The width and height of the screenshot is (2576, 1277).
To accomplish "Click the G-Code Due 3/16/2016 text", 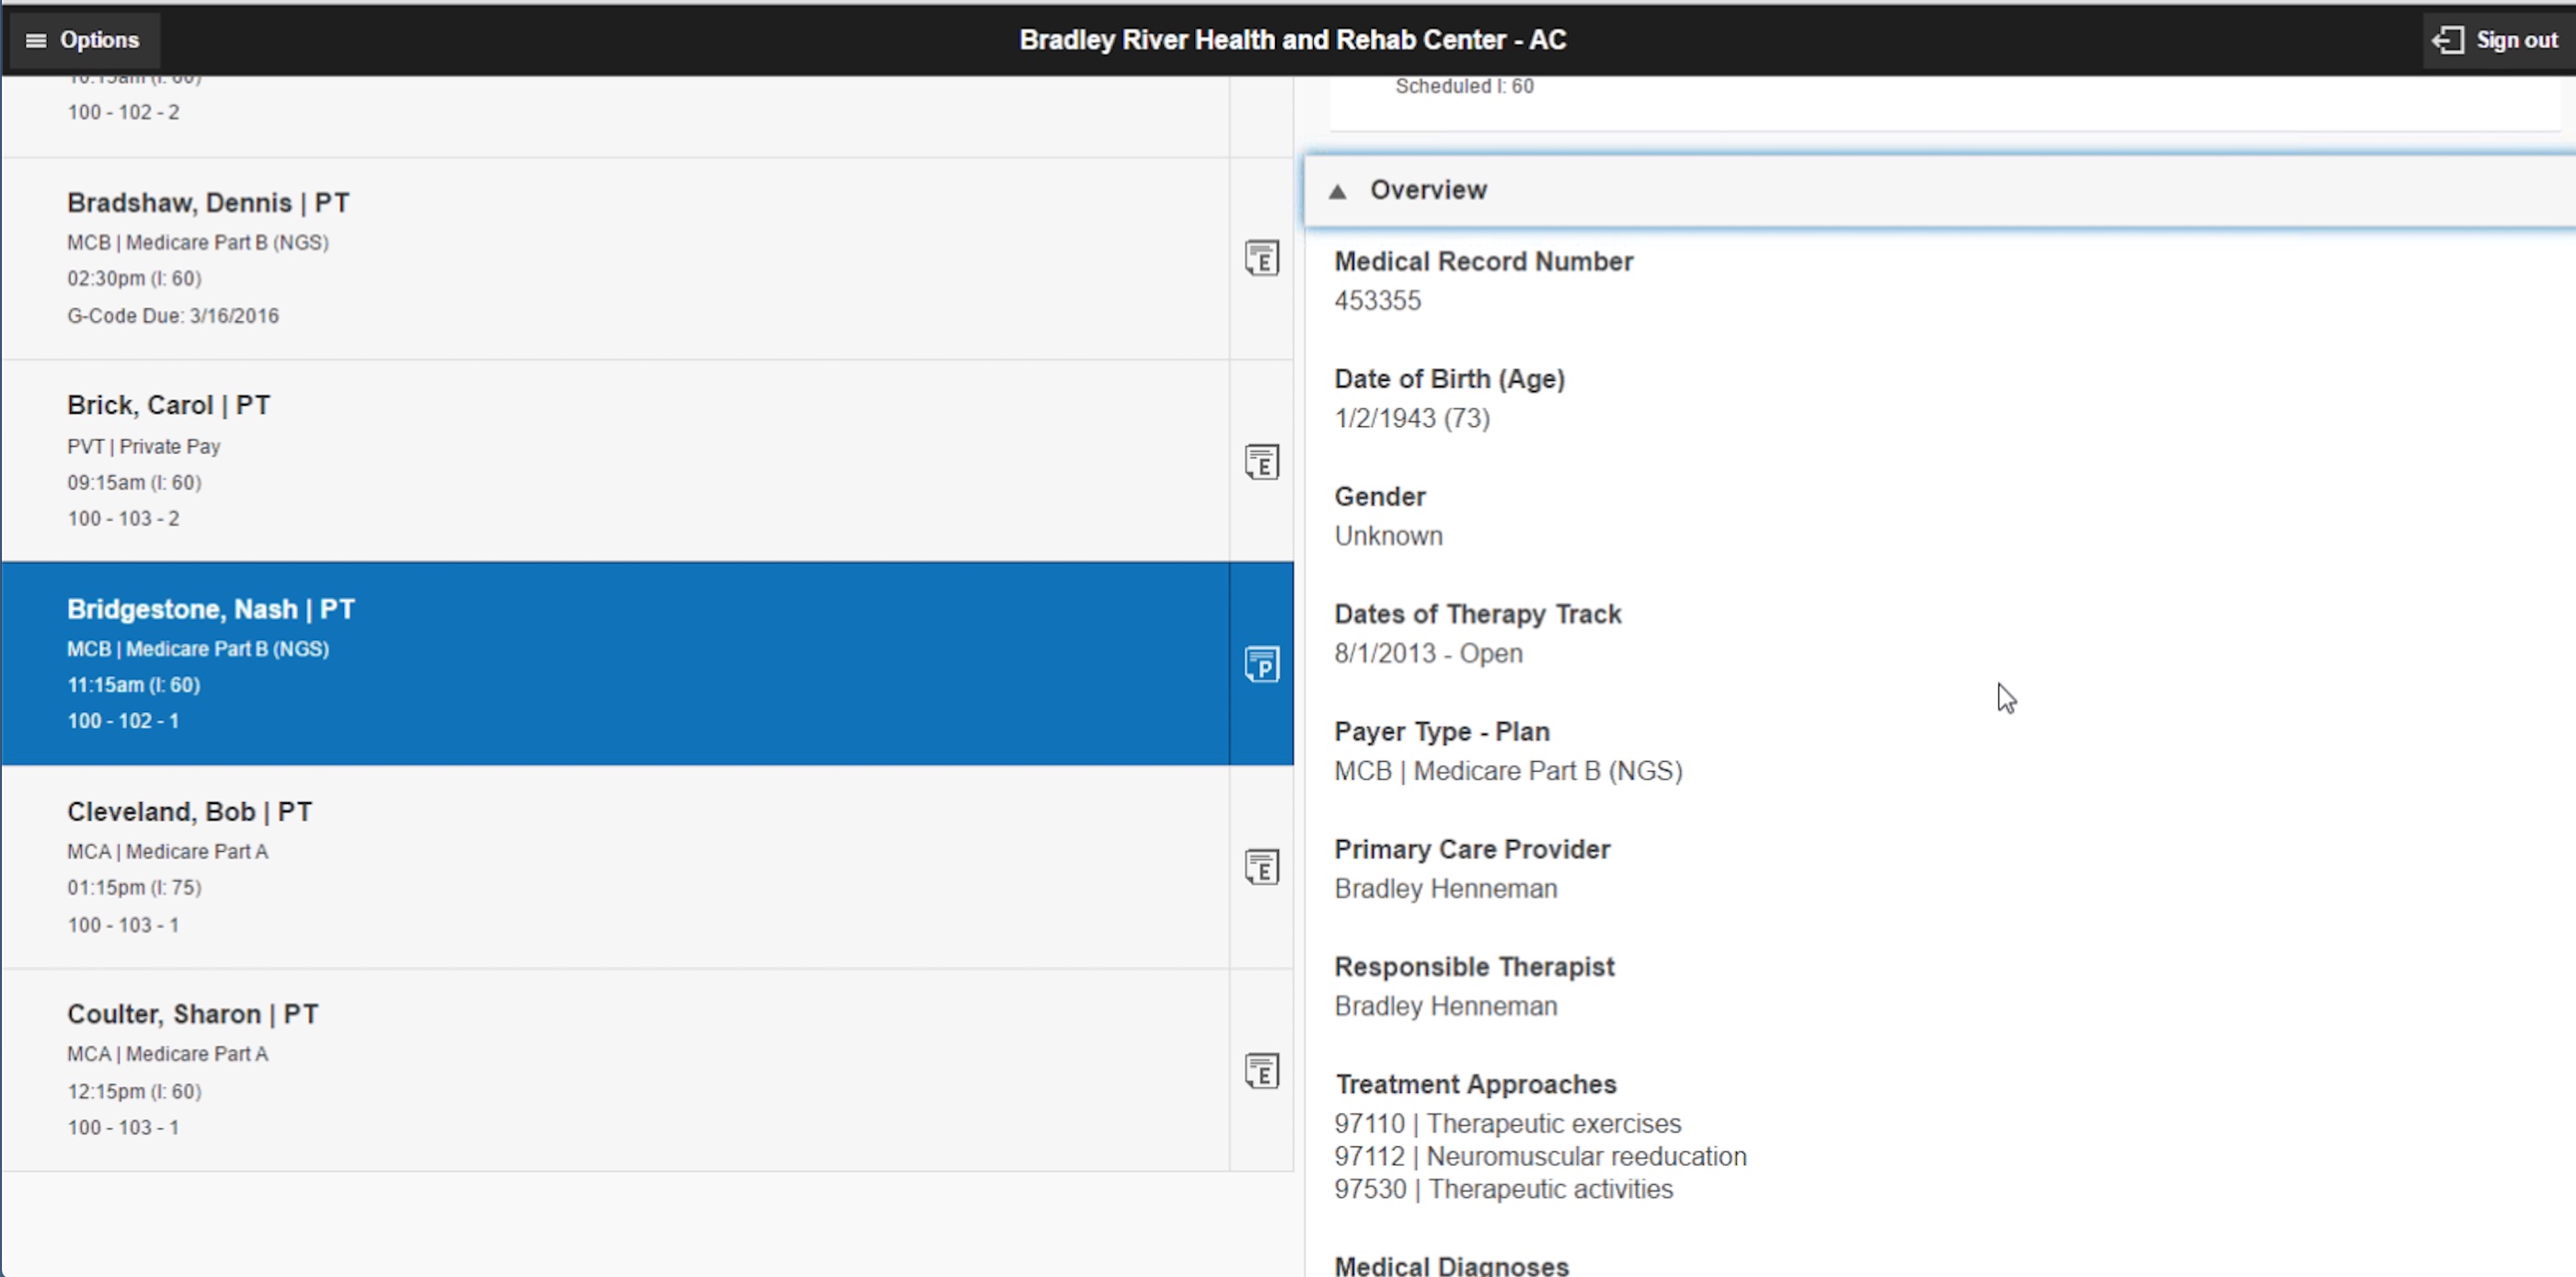I will 173,316.
